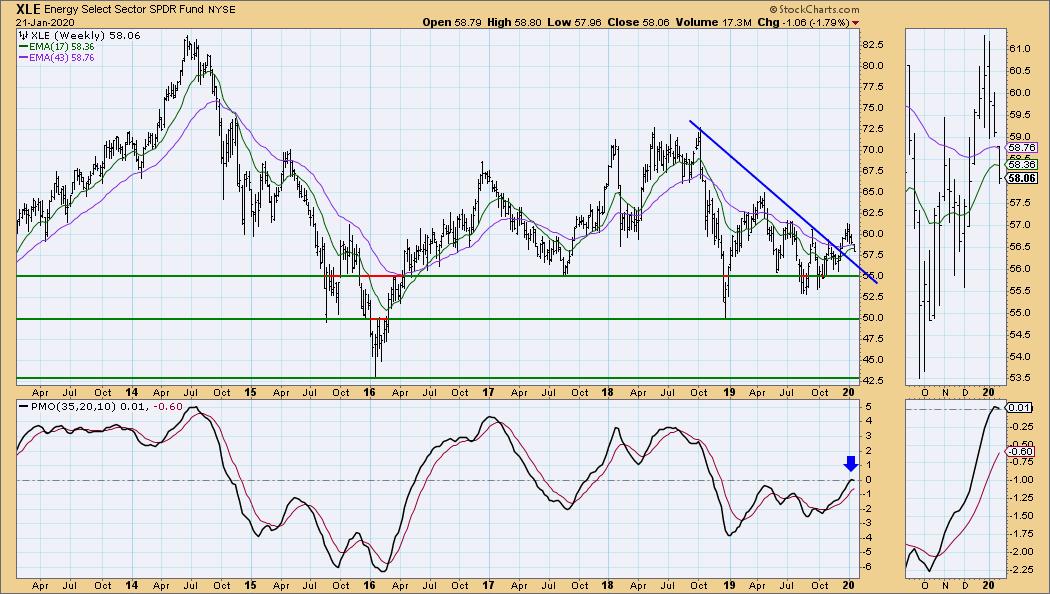Click the High 58.80 value
1050x594 pixels.
[512, 22]
